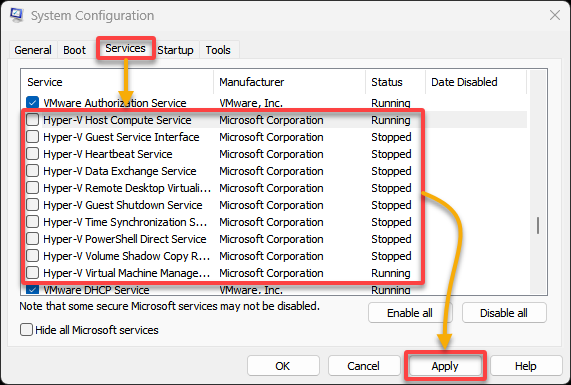571x385 pixels.
Task: Sort by the Service column header
Action: coord(117,82)
